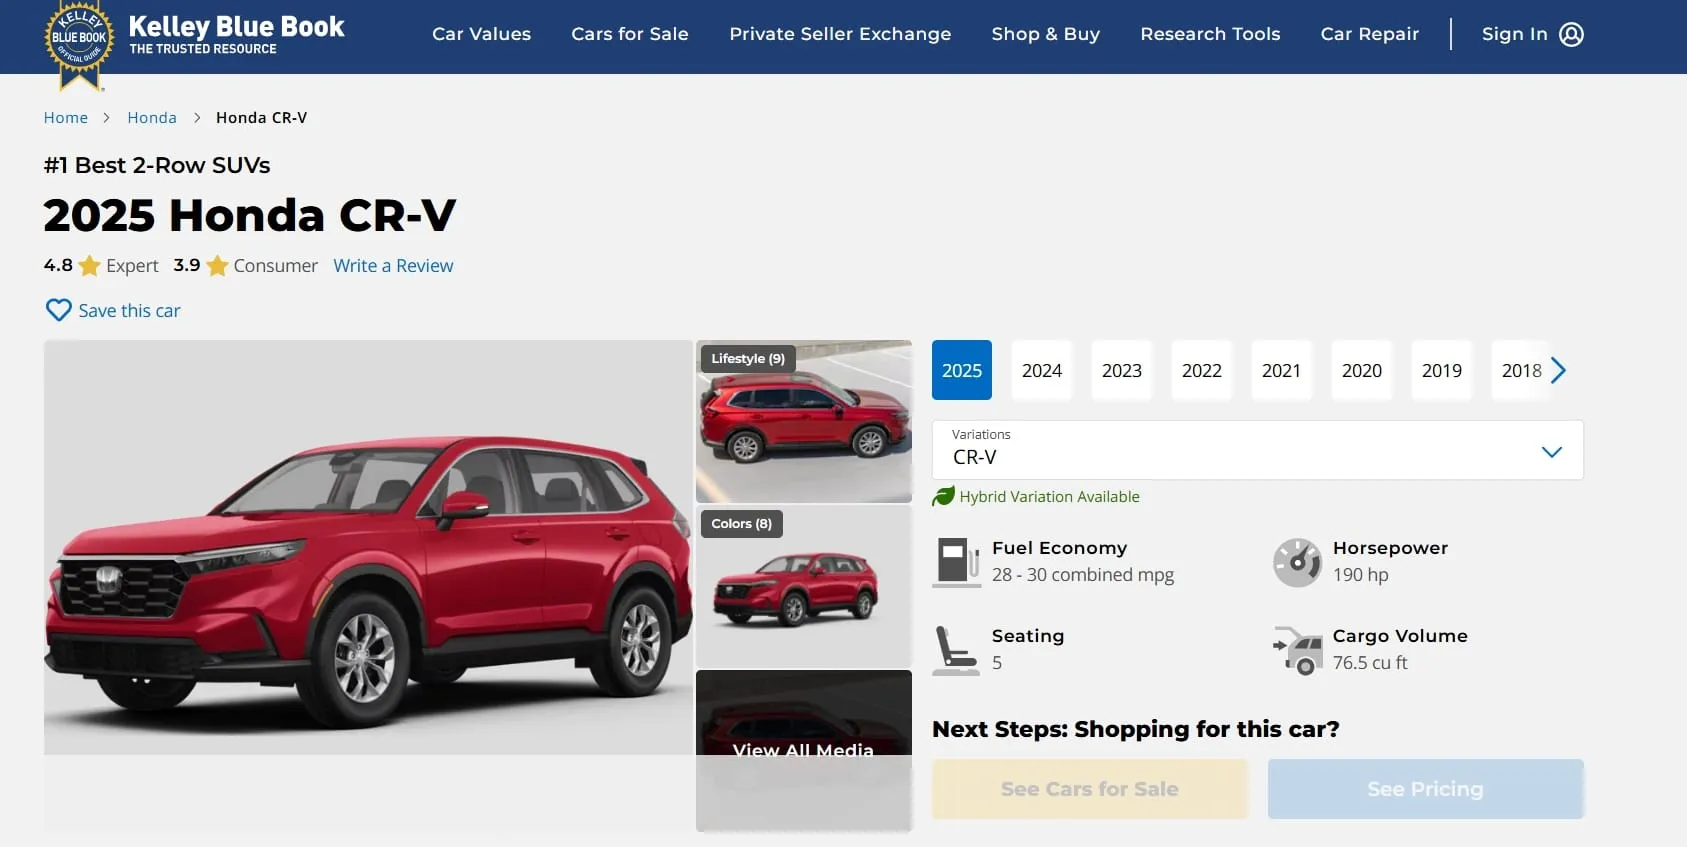Viewport: 1687px width, 847px height.
Task: Open the Research Tools menu
Action: point(1210,34)
